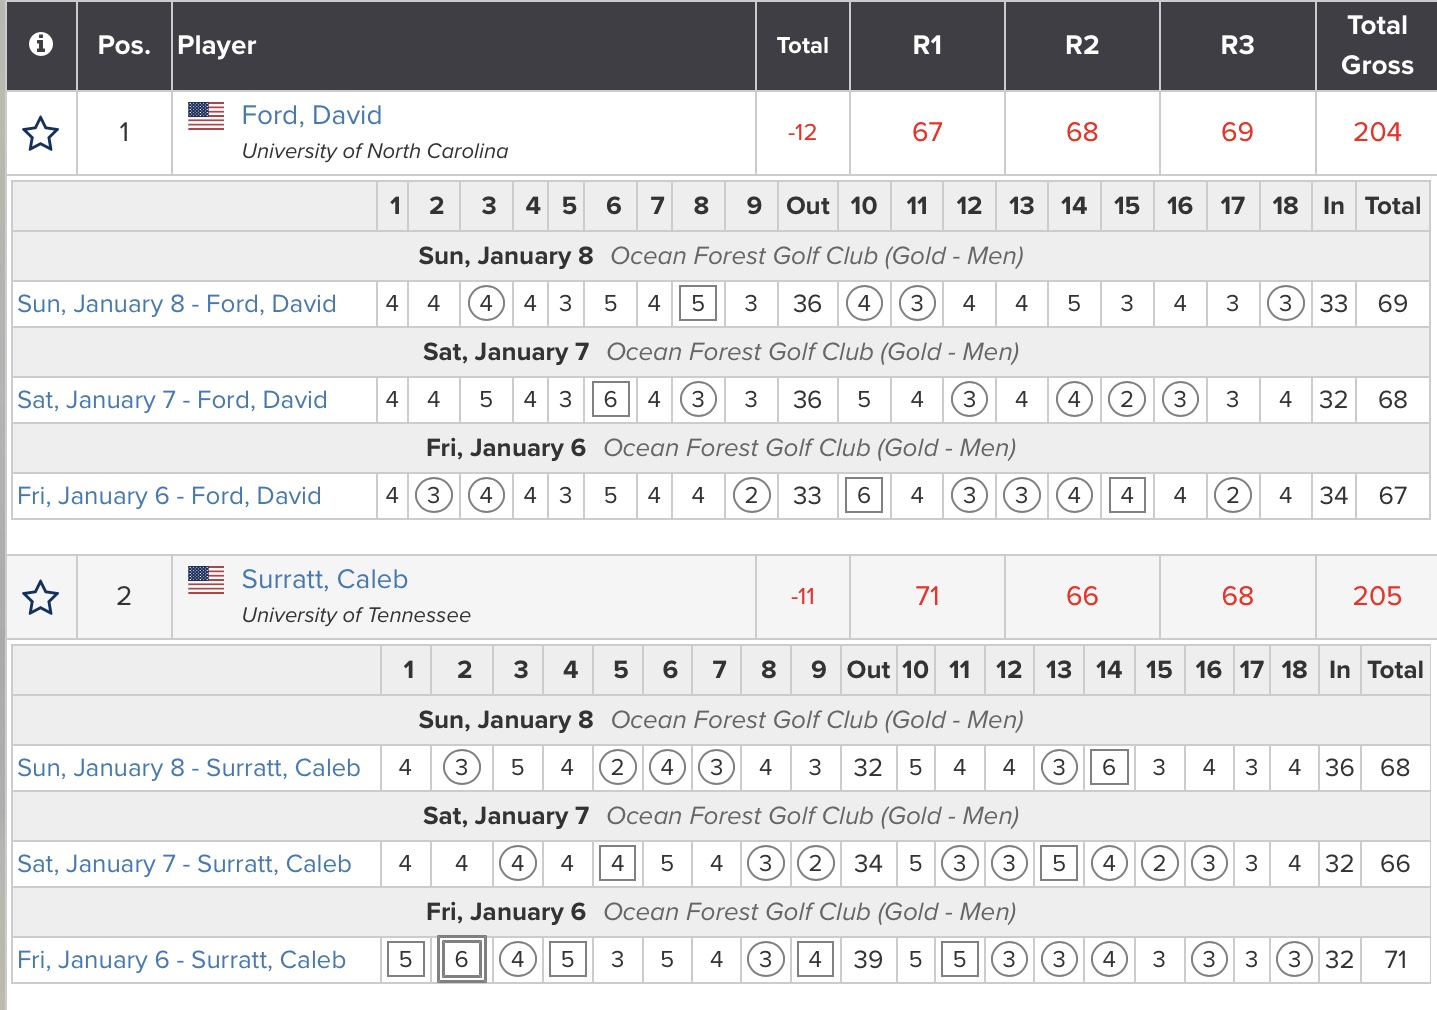Sort by the R3 column header
The image size is (1437, 1010).
[x=1237, y=45]
